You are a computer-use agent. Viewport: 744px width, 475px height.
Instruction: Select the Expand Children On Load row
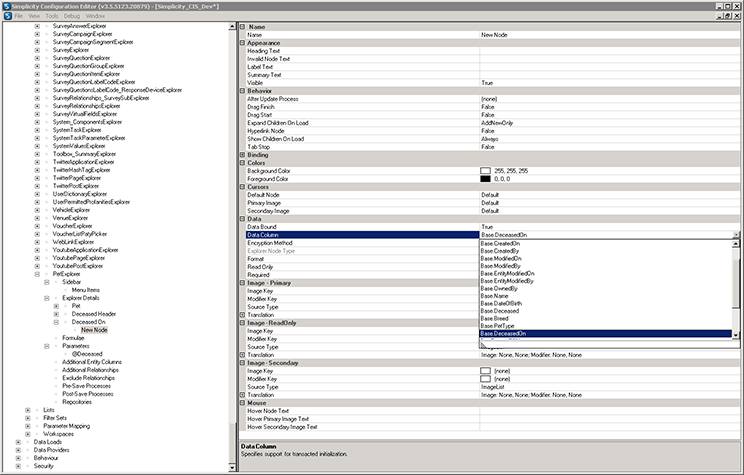[493, 123]
